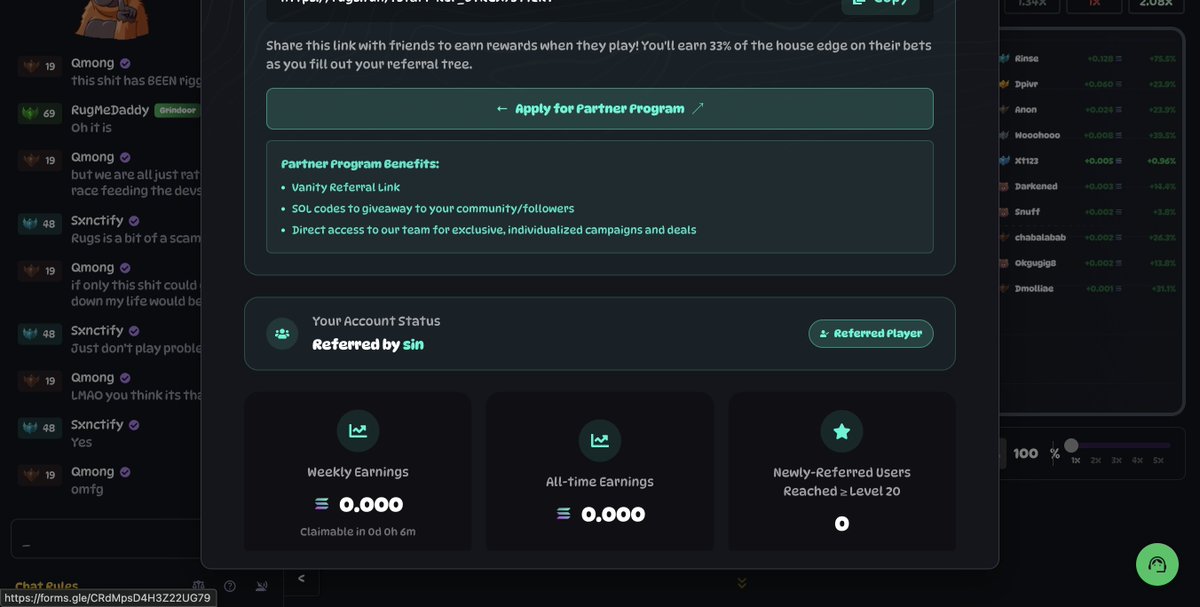The image size is (1200, 607).
Task: Click the rank icon beside Darkened
Action: (x=1004, y=186)
